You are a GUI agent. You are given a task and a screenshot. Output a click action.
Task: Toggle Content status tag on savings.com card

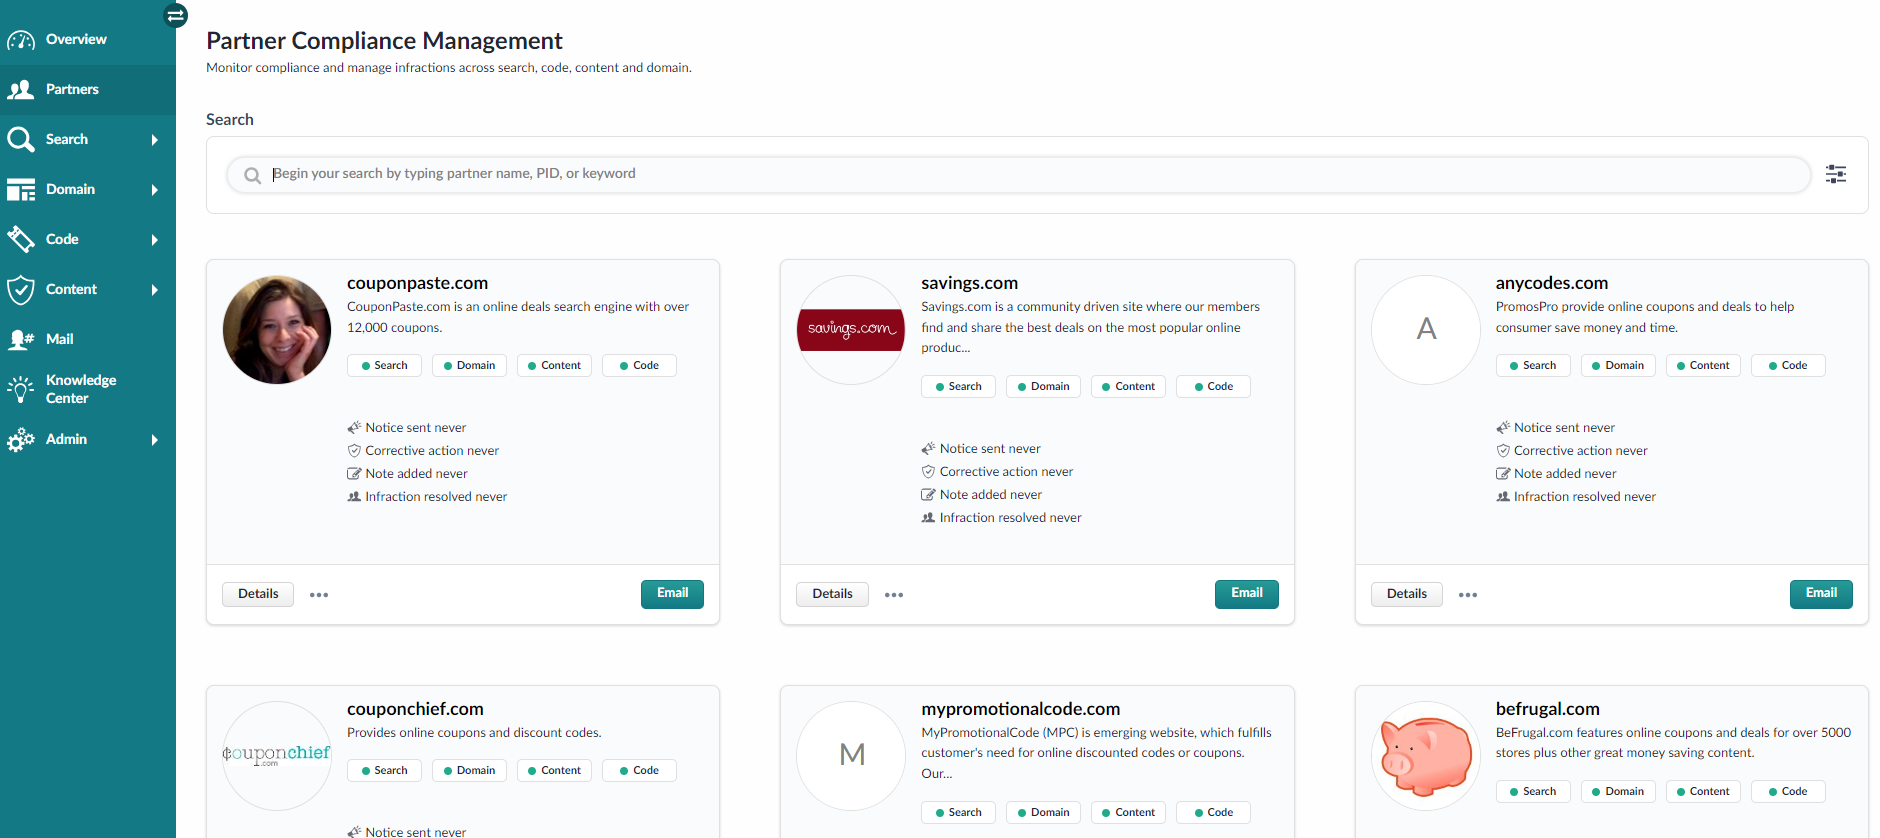[x=1128, y=387]
